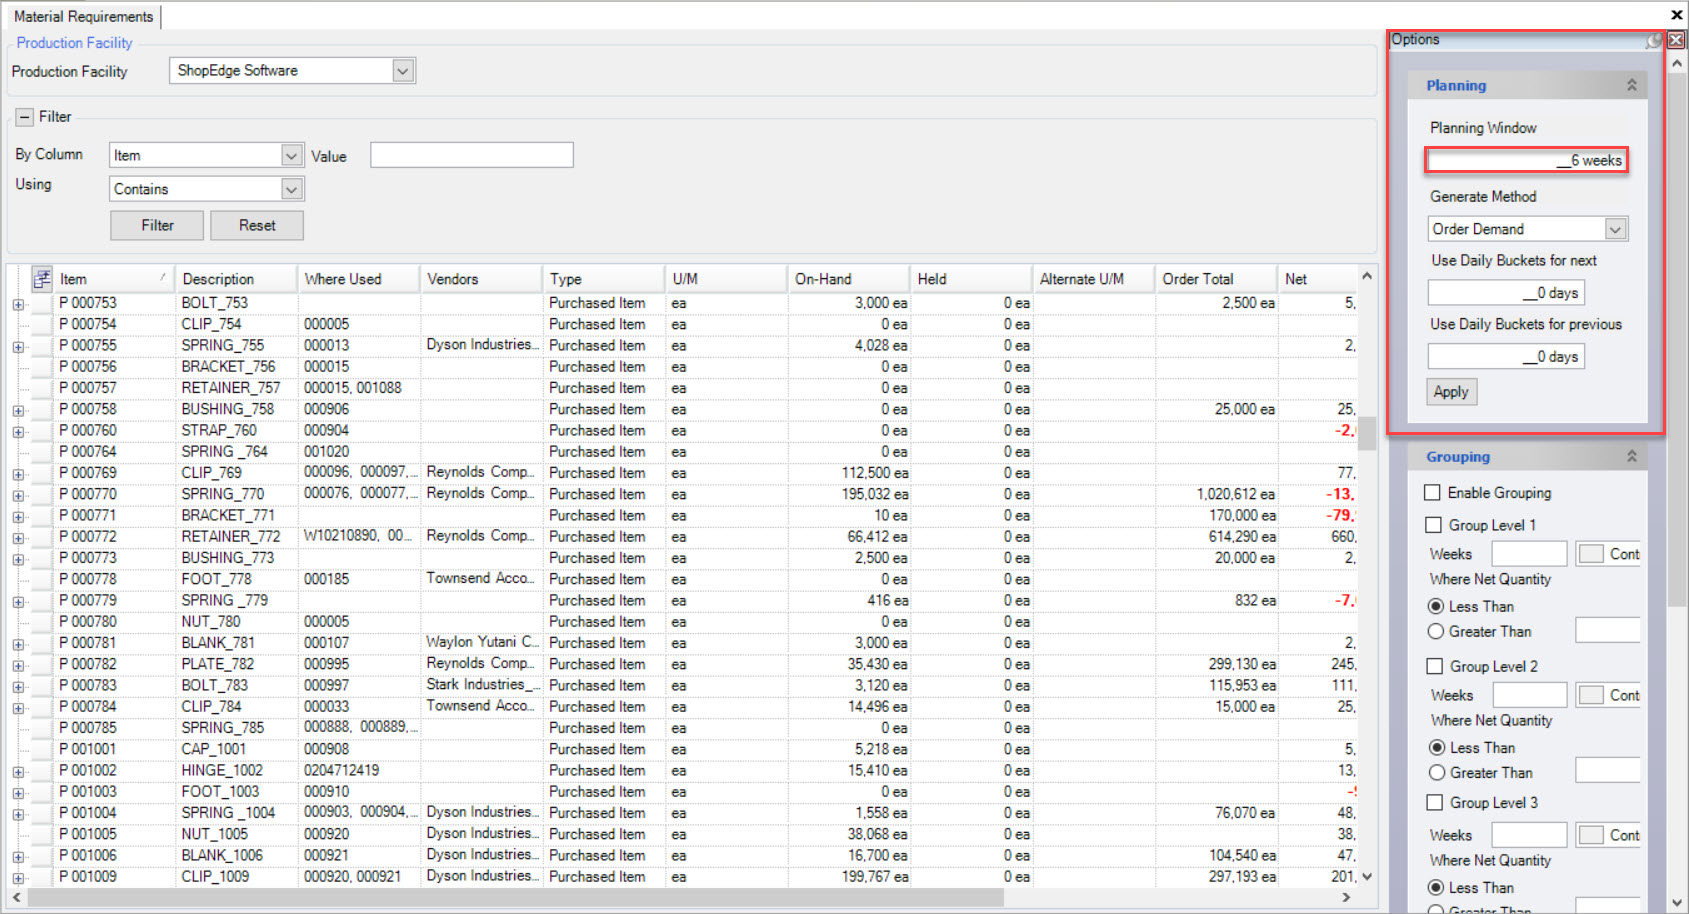Open the Production Facility dropdown
The height and width of the screenshot is (914, 1689).
[402, 71]
